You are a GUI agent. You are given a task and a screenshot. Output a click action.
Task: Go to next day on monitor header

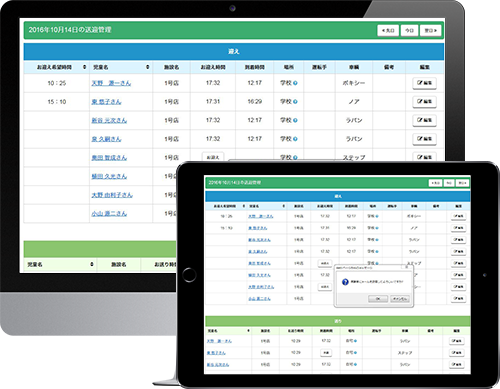pos(431,30)
